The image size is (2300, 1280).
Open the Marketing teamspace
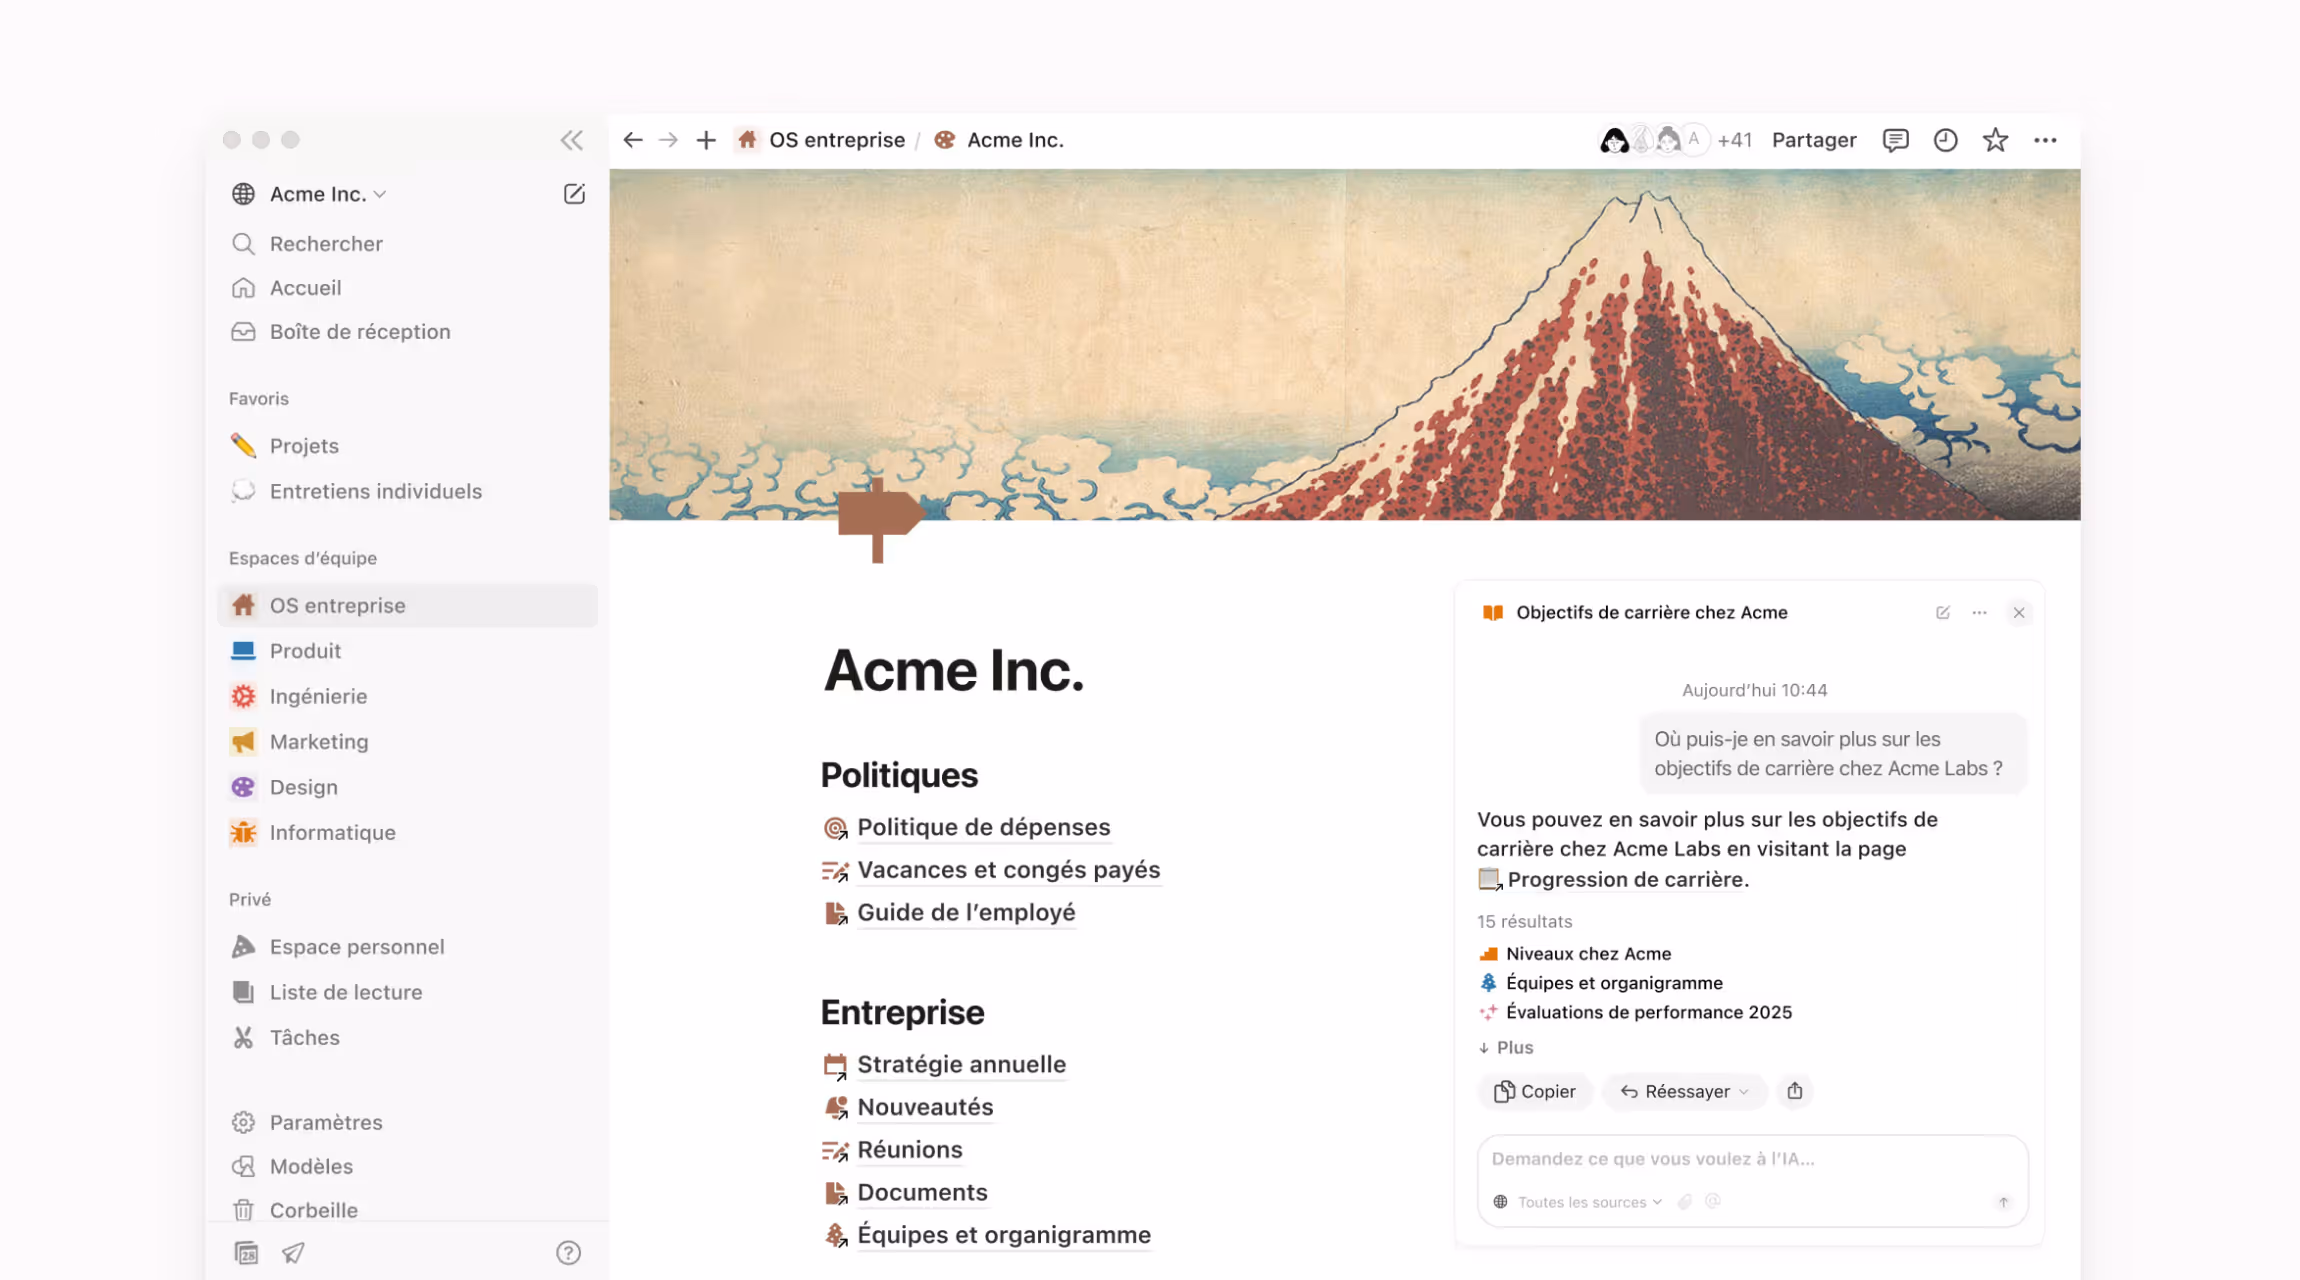[x=408, y=742]
